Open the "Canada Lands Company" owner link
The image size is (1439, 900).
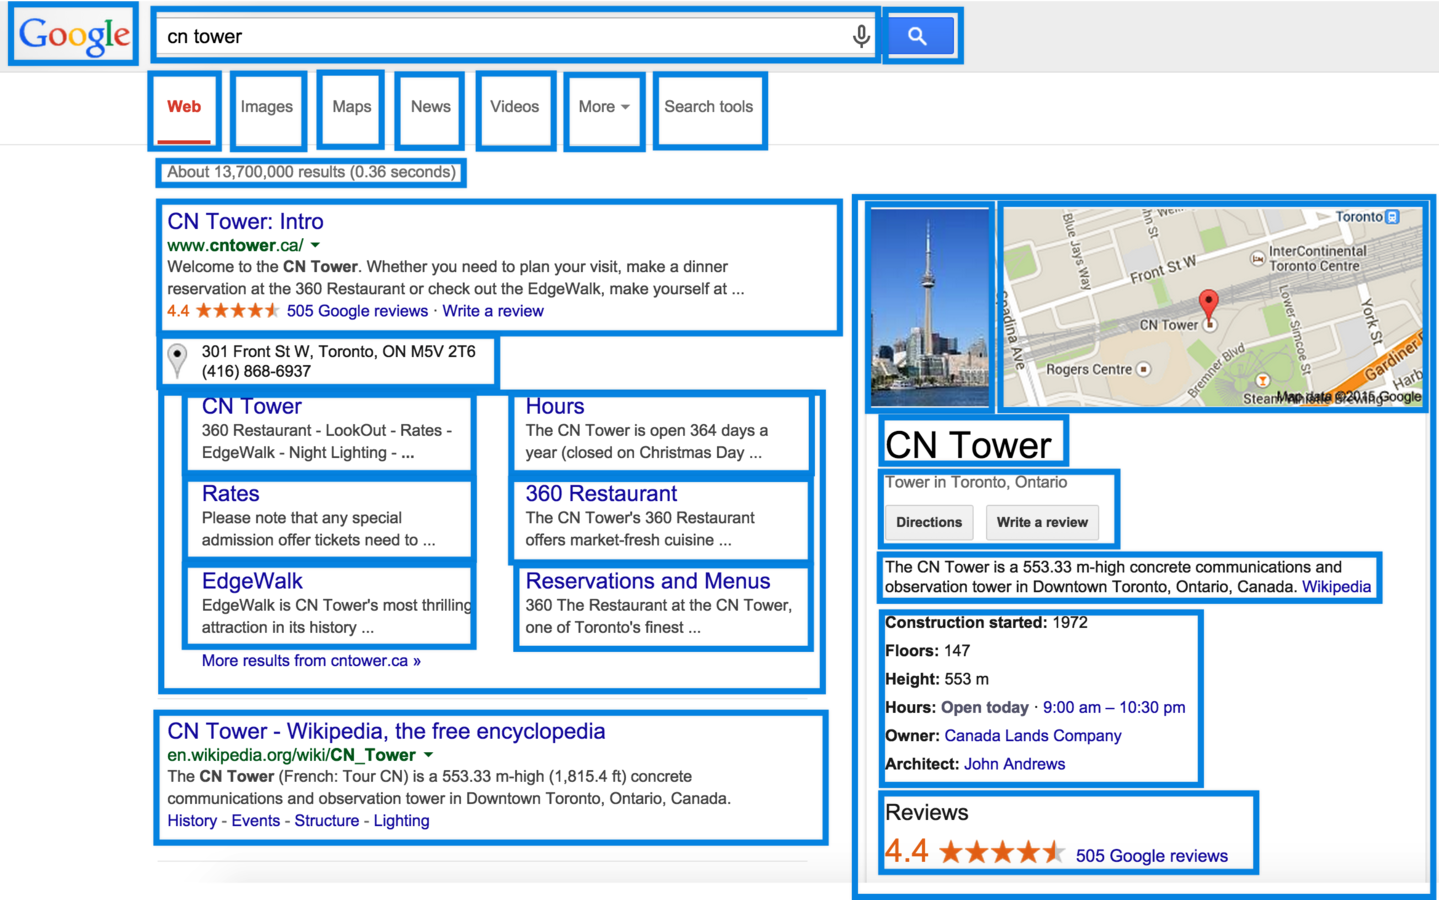pos(1033,736)
